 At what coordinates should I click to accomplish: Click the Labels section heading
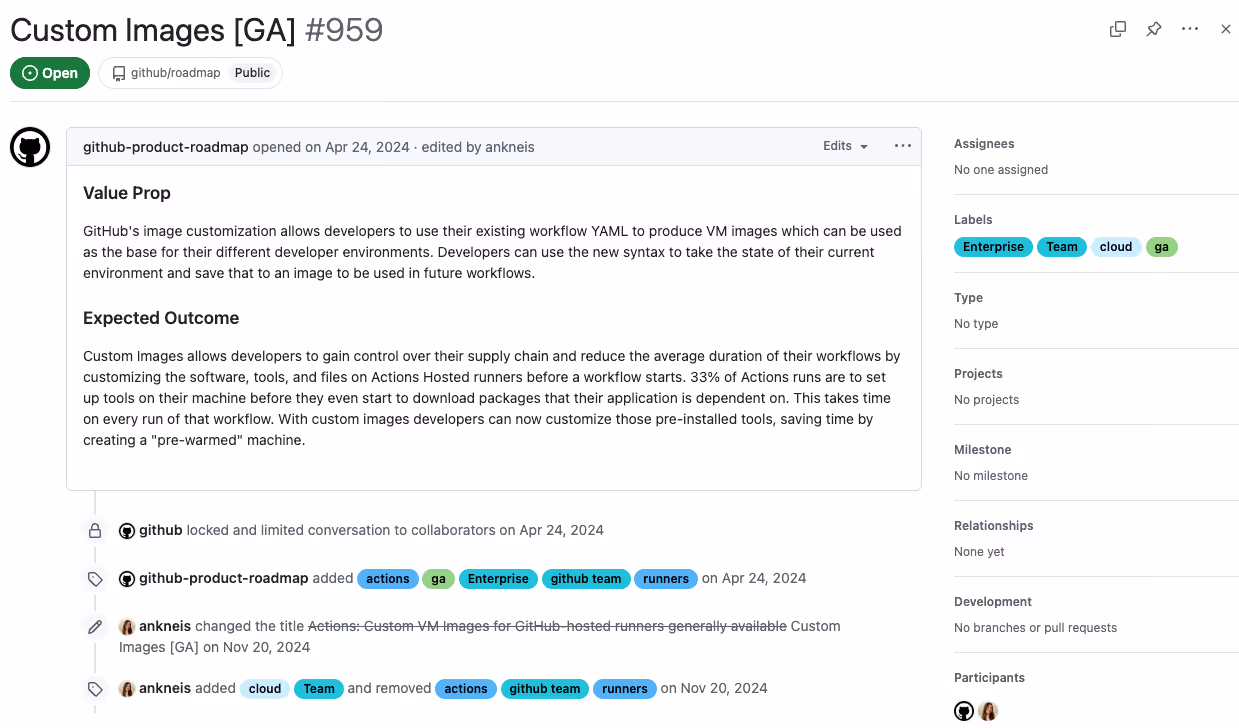tap(973, 220)
